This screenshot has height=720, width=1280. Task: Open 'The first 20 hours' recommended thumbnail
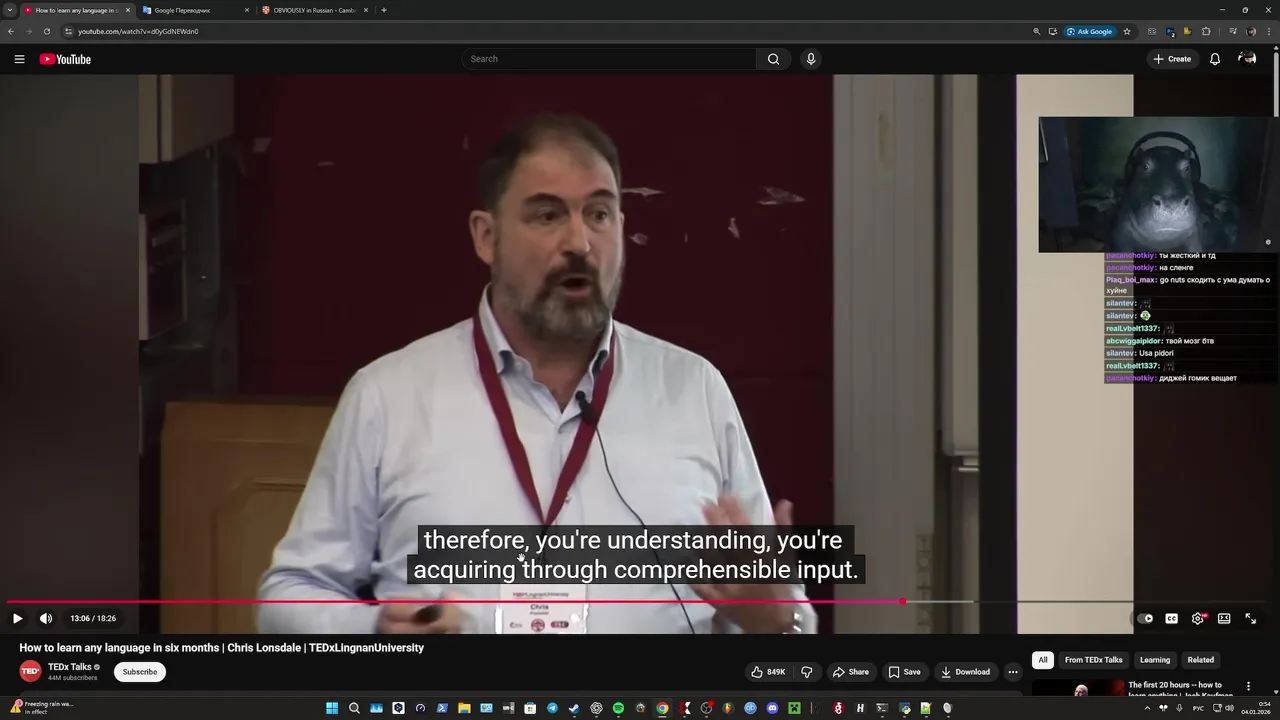[1078, 689]
